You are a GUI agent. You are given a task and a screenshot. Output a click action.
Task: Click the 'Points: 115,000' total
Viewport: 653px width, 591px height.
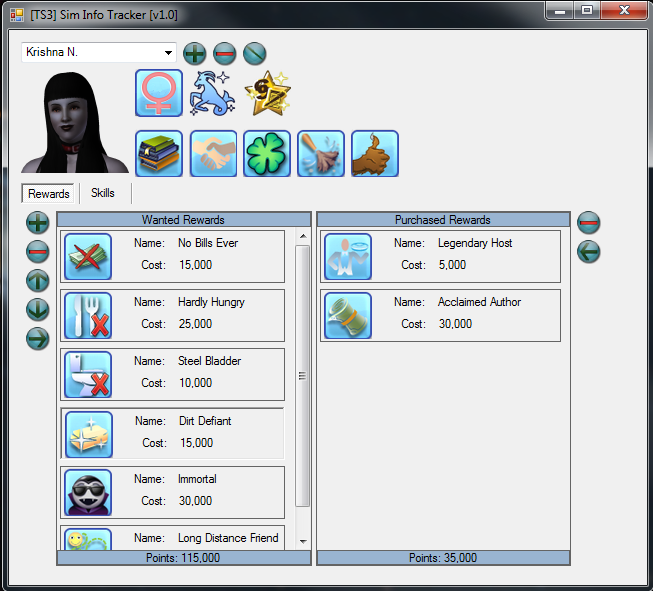click(183, 558)
